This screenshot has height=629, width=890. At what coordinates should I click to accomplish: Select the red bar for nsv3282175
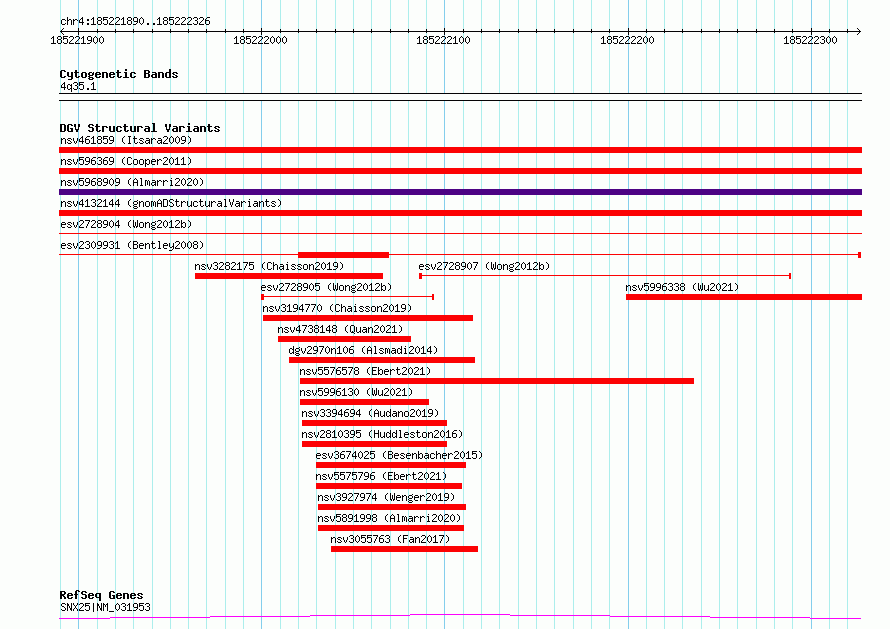pos(289,276)
